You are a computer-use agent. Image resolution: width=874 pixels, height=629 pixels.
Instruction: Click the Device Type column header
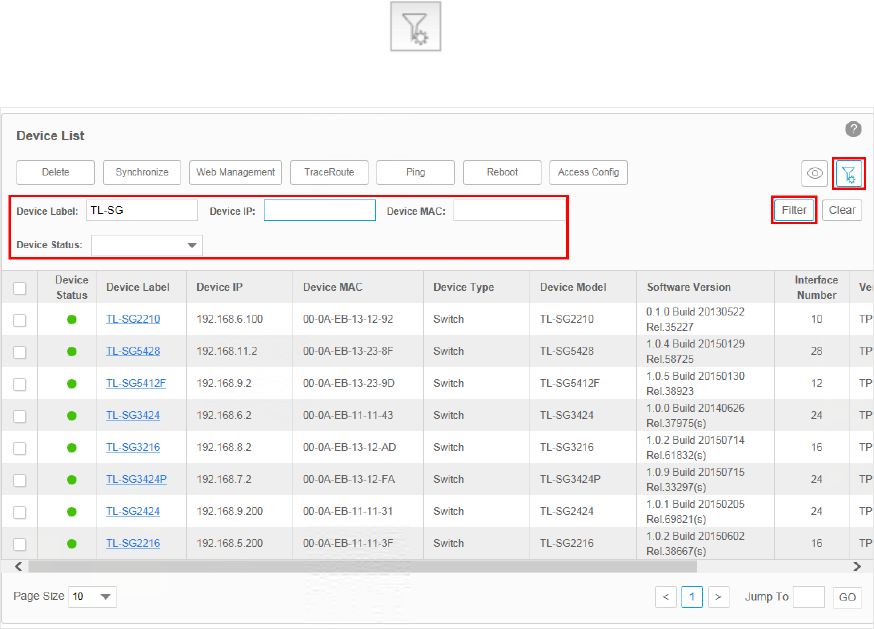[x=464, y=287]
